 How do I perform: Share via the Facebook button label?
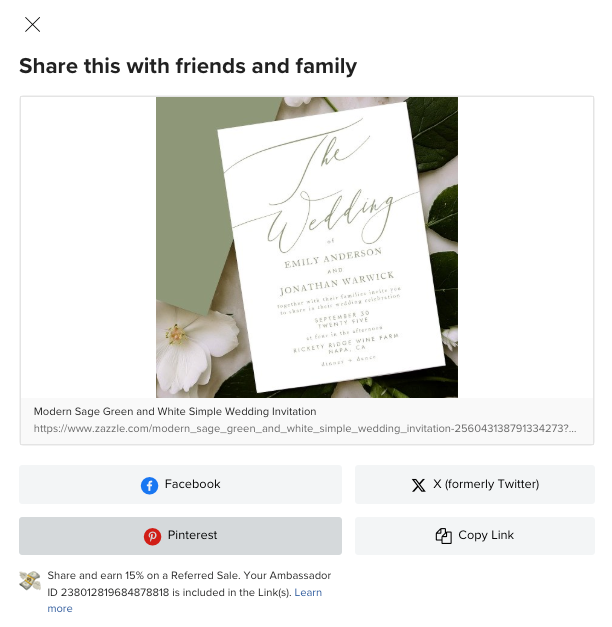pos(192,484)
